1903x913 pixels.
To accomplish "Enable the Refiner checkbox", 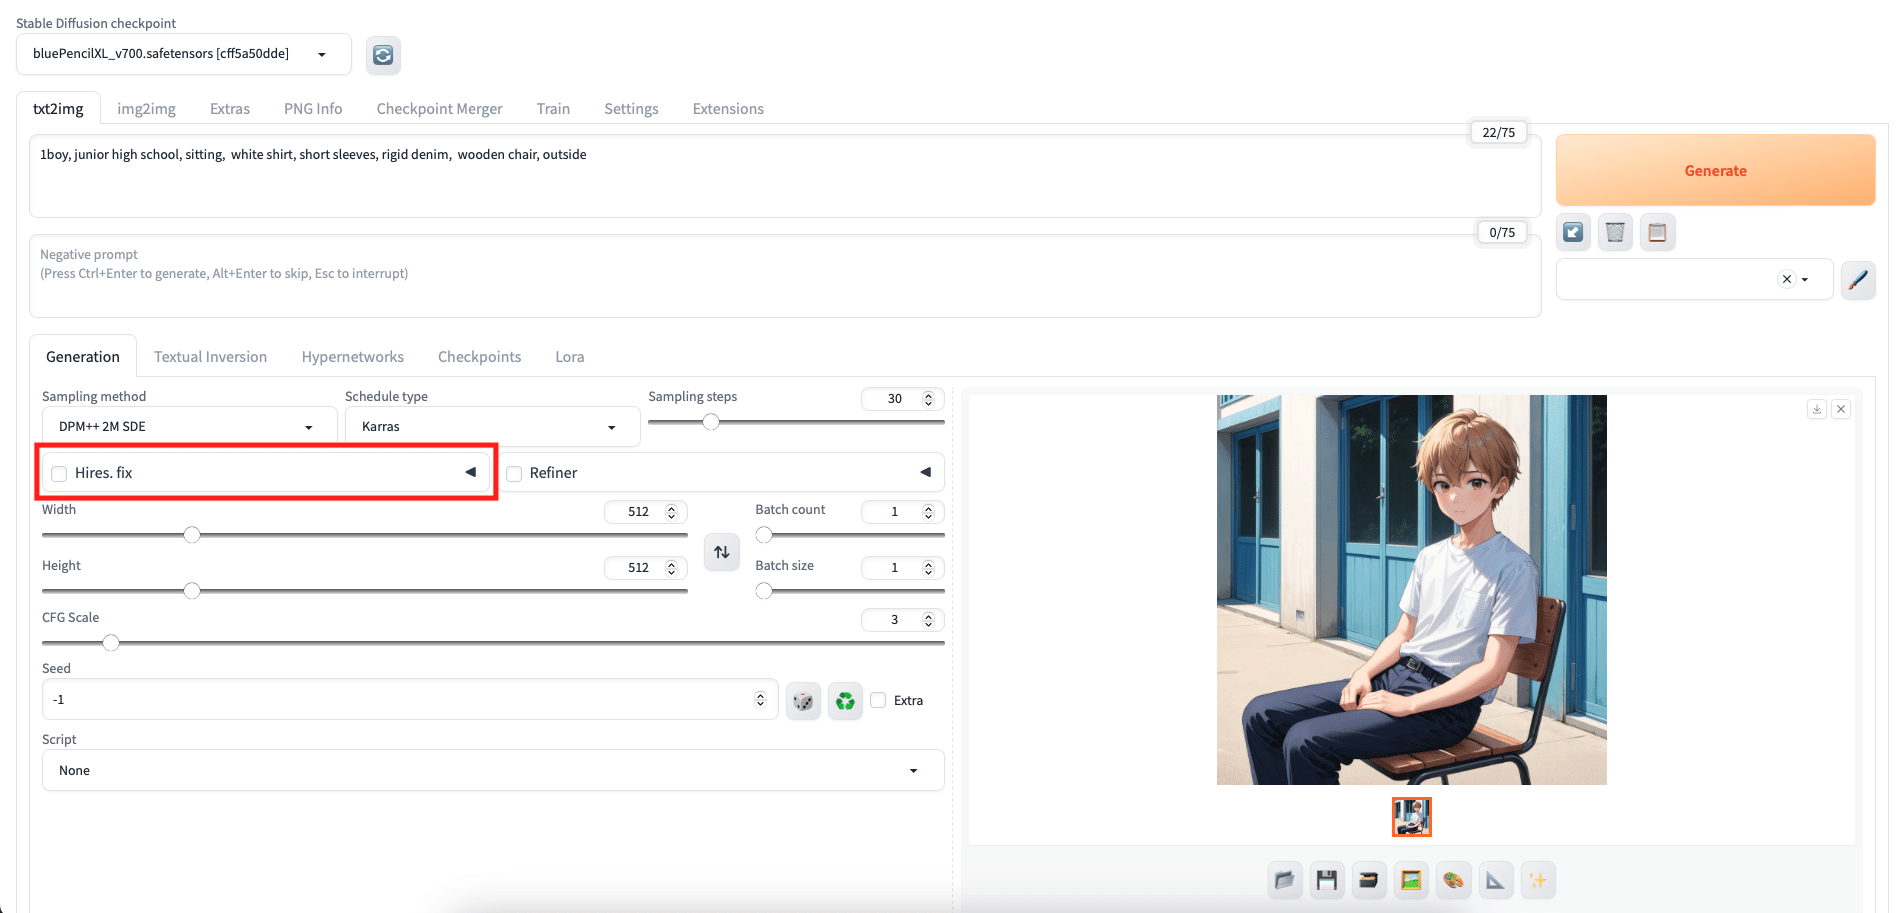I will pos(515,474).
